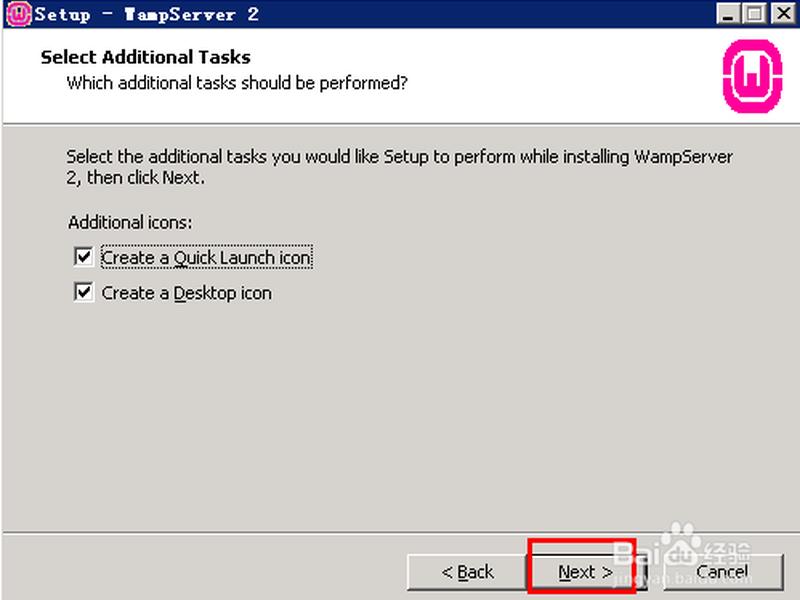Proceed by clicking Next button
Viewport: 800px width, 600px height.
pos(585,572)
